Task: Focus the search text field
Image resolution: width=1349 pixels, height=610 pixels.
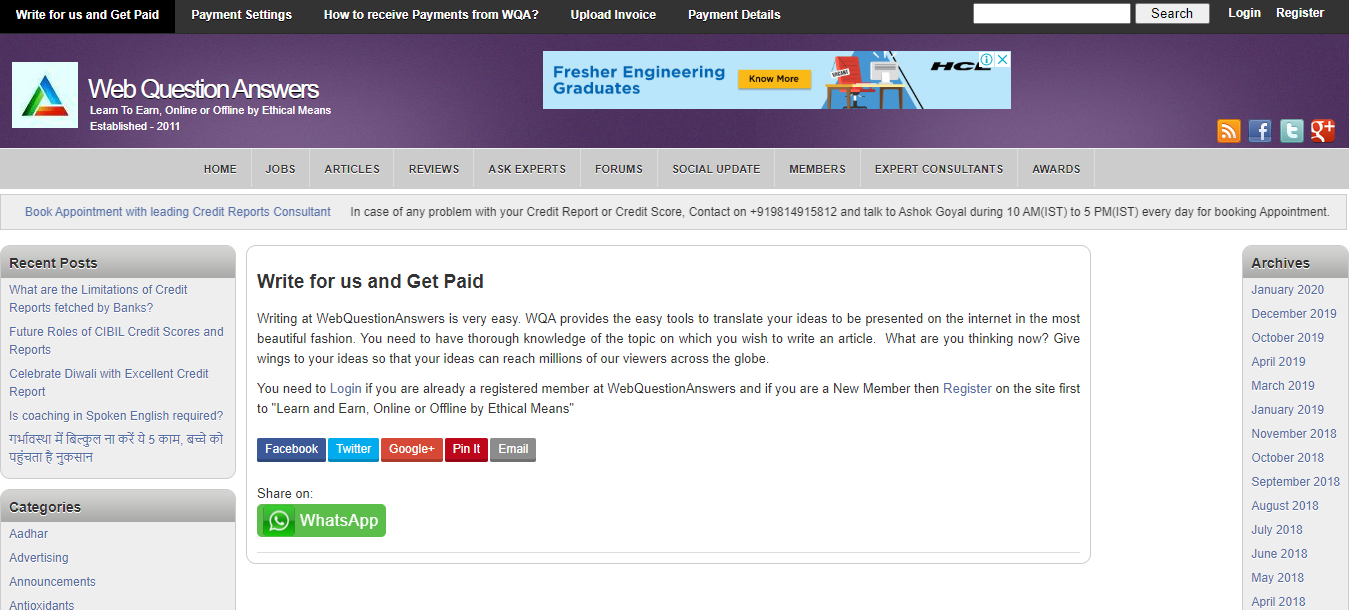Action: 1051,14
